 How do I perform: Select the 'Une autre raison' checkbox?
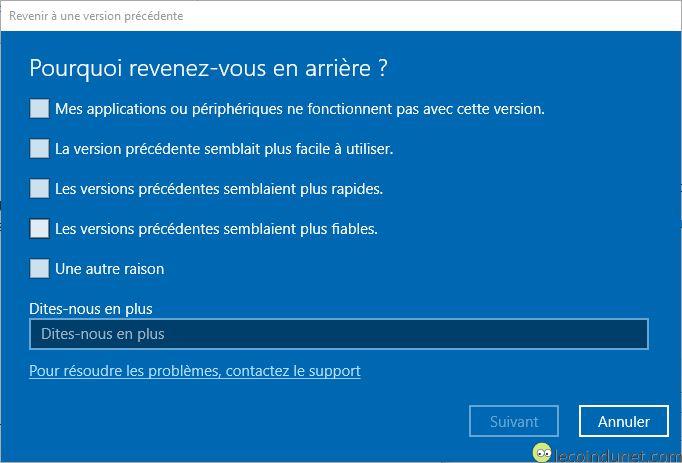tap(39, 268)
